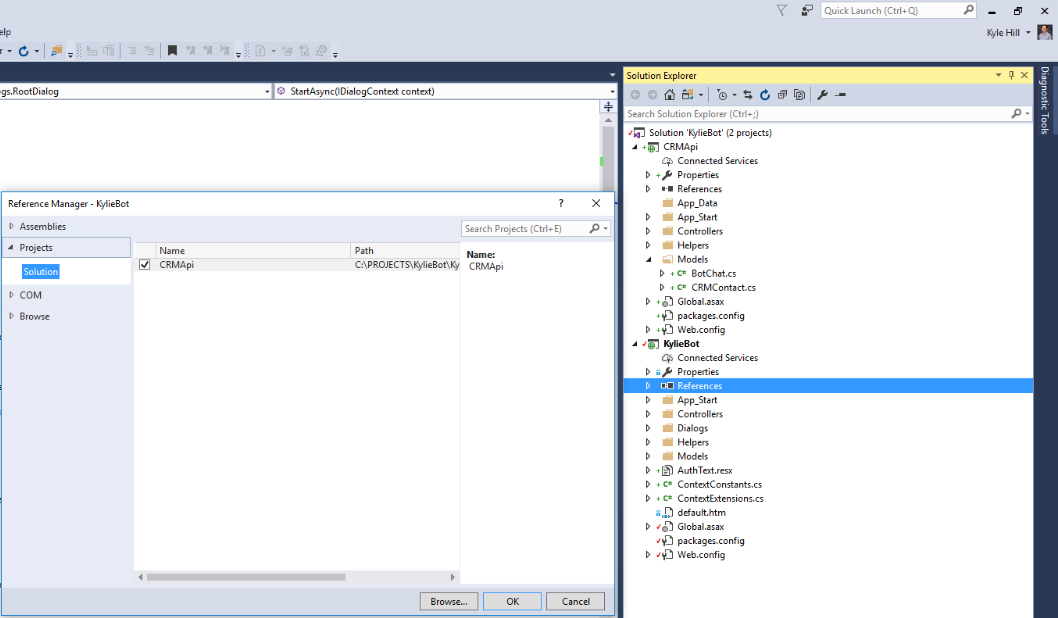Click magnifier in Search Solution Explorer box

[x=1016, y=113]
